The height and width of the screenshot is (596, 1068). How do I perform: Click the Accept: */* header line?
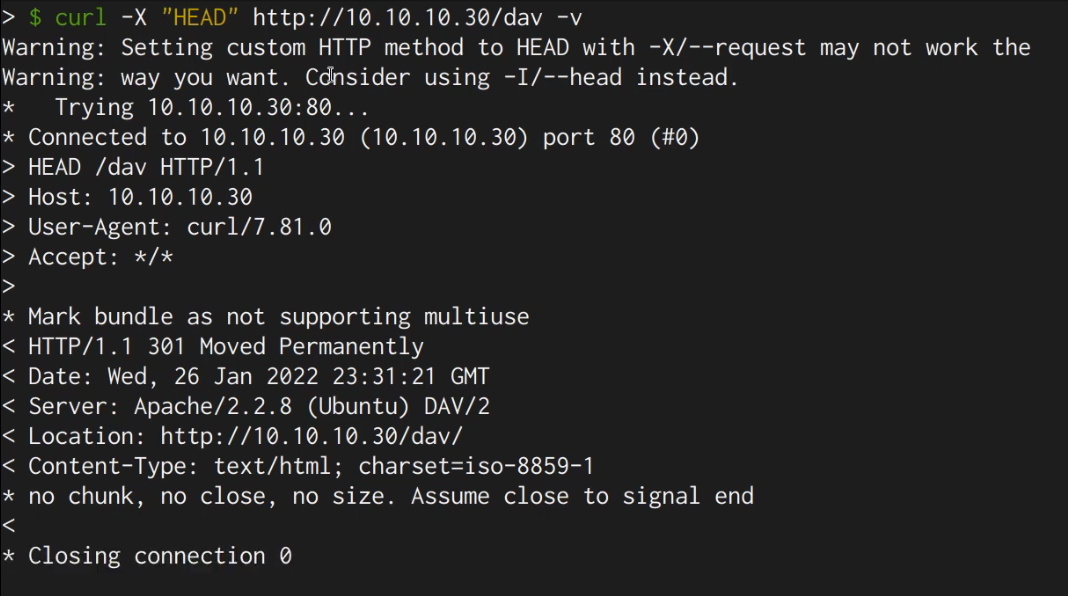tap(100, 257)
